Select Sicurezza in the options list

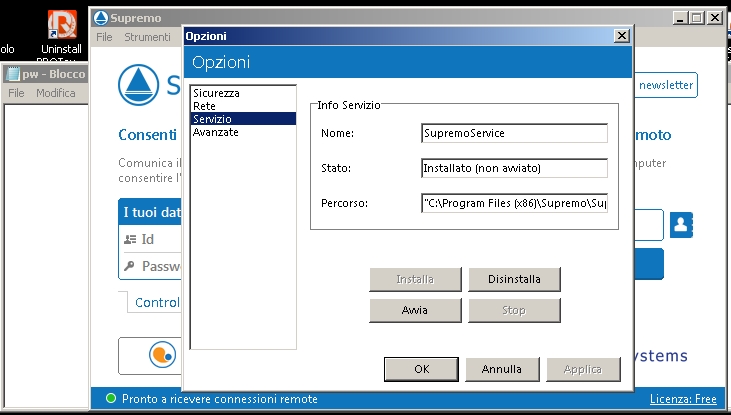pos(243,93)
